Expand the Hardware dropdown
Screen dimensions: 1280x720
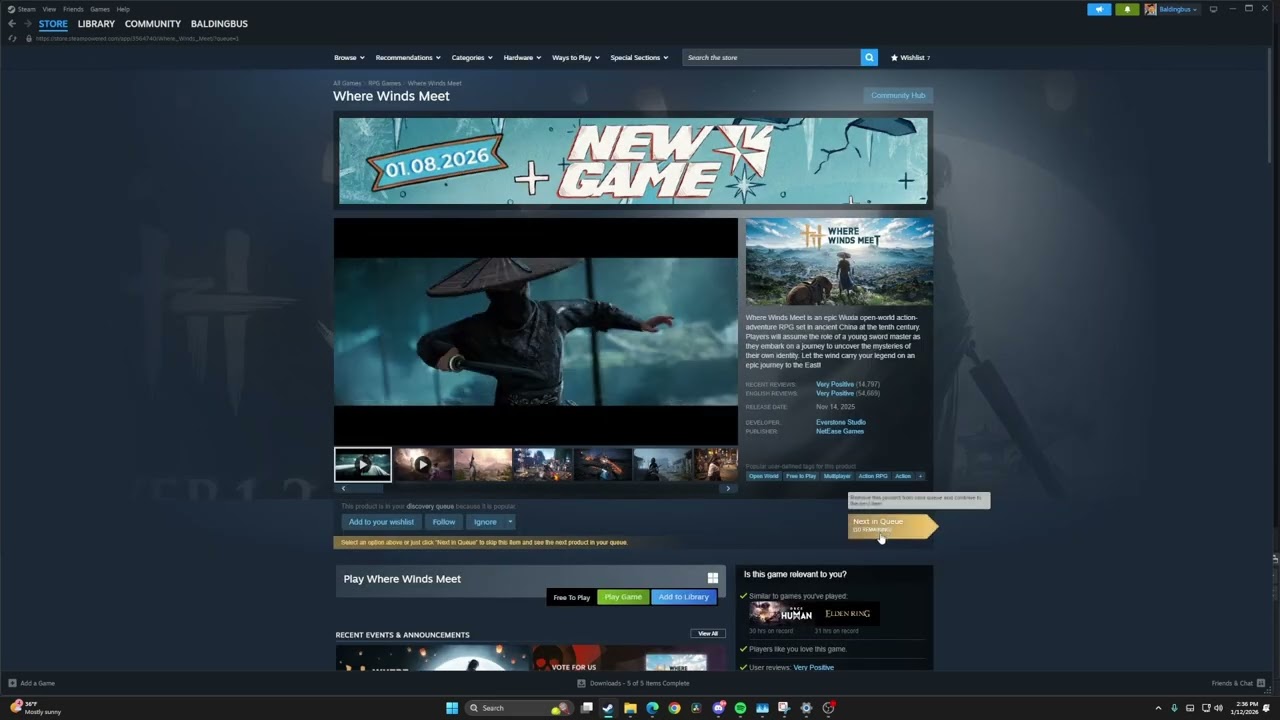click(x=522, y=57)
